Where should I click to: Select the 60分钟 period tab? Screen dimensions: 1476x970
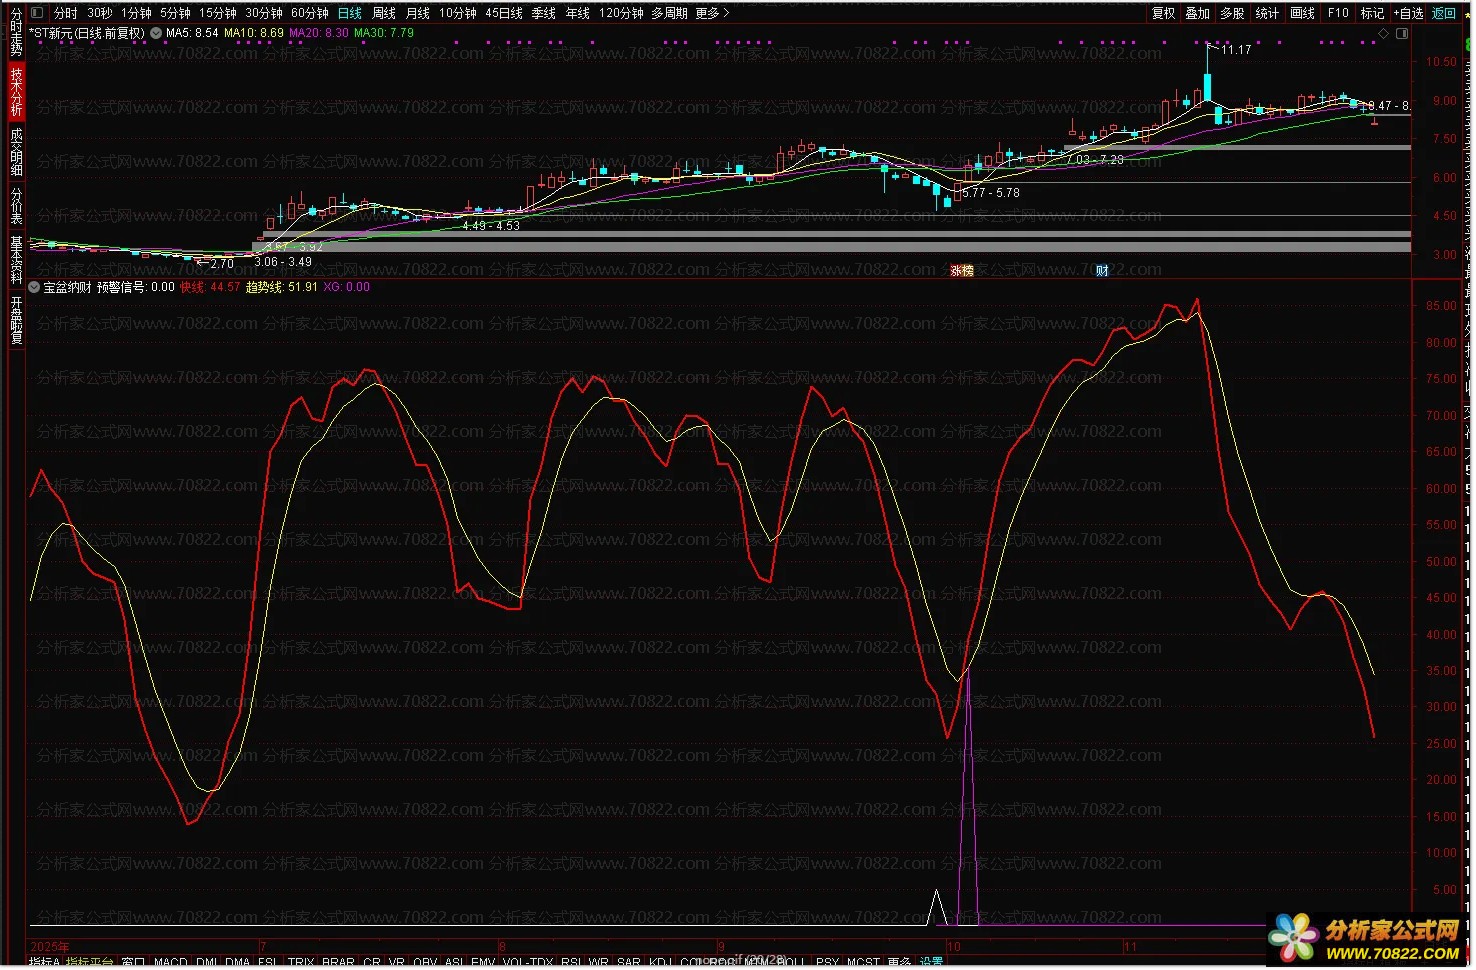click(x=310, y=13)
